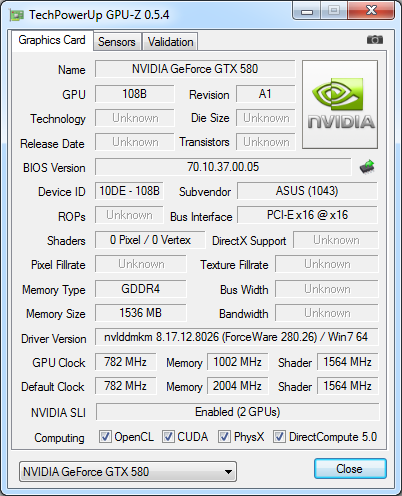
Task: Open the GPU selection dropdown
Action: click(128, 471)
